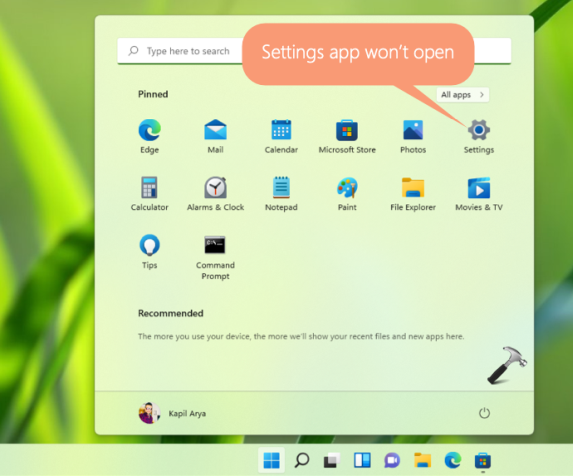This screenshot has width=573, height=476.
Task: Open the Kapil Arya user account menu
Action: pyautogui.click(x=172, y=413)
